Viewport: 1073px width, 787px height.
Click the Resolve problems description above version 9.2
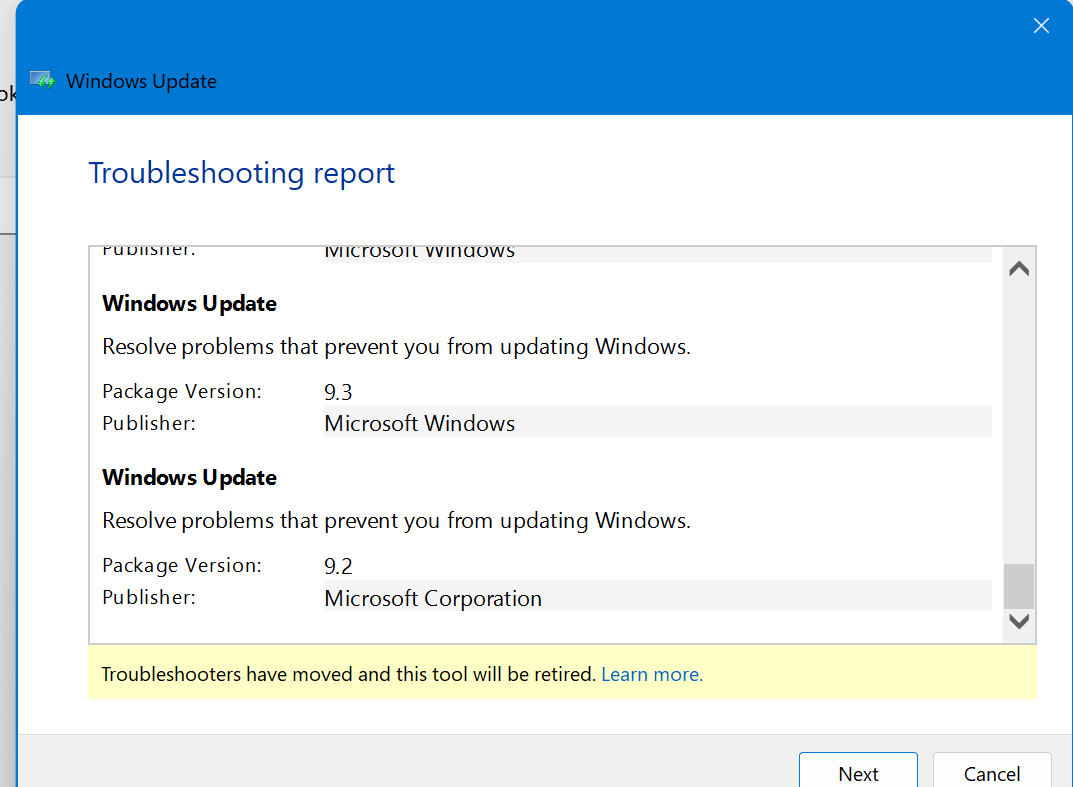click(x=396, y=521)
